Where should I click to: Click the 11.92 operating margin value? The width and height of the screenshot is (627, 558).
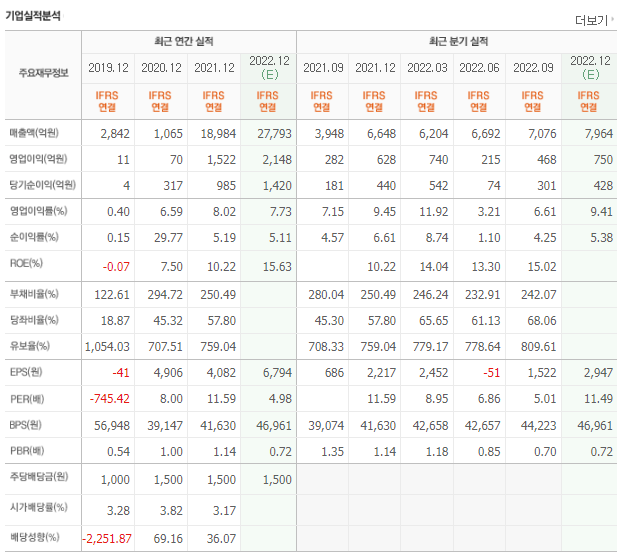coord(433,212)
